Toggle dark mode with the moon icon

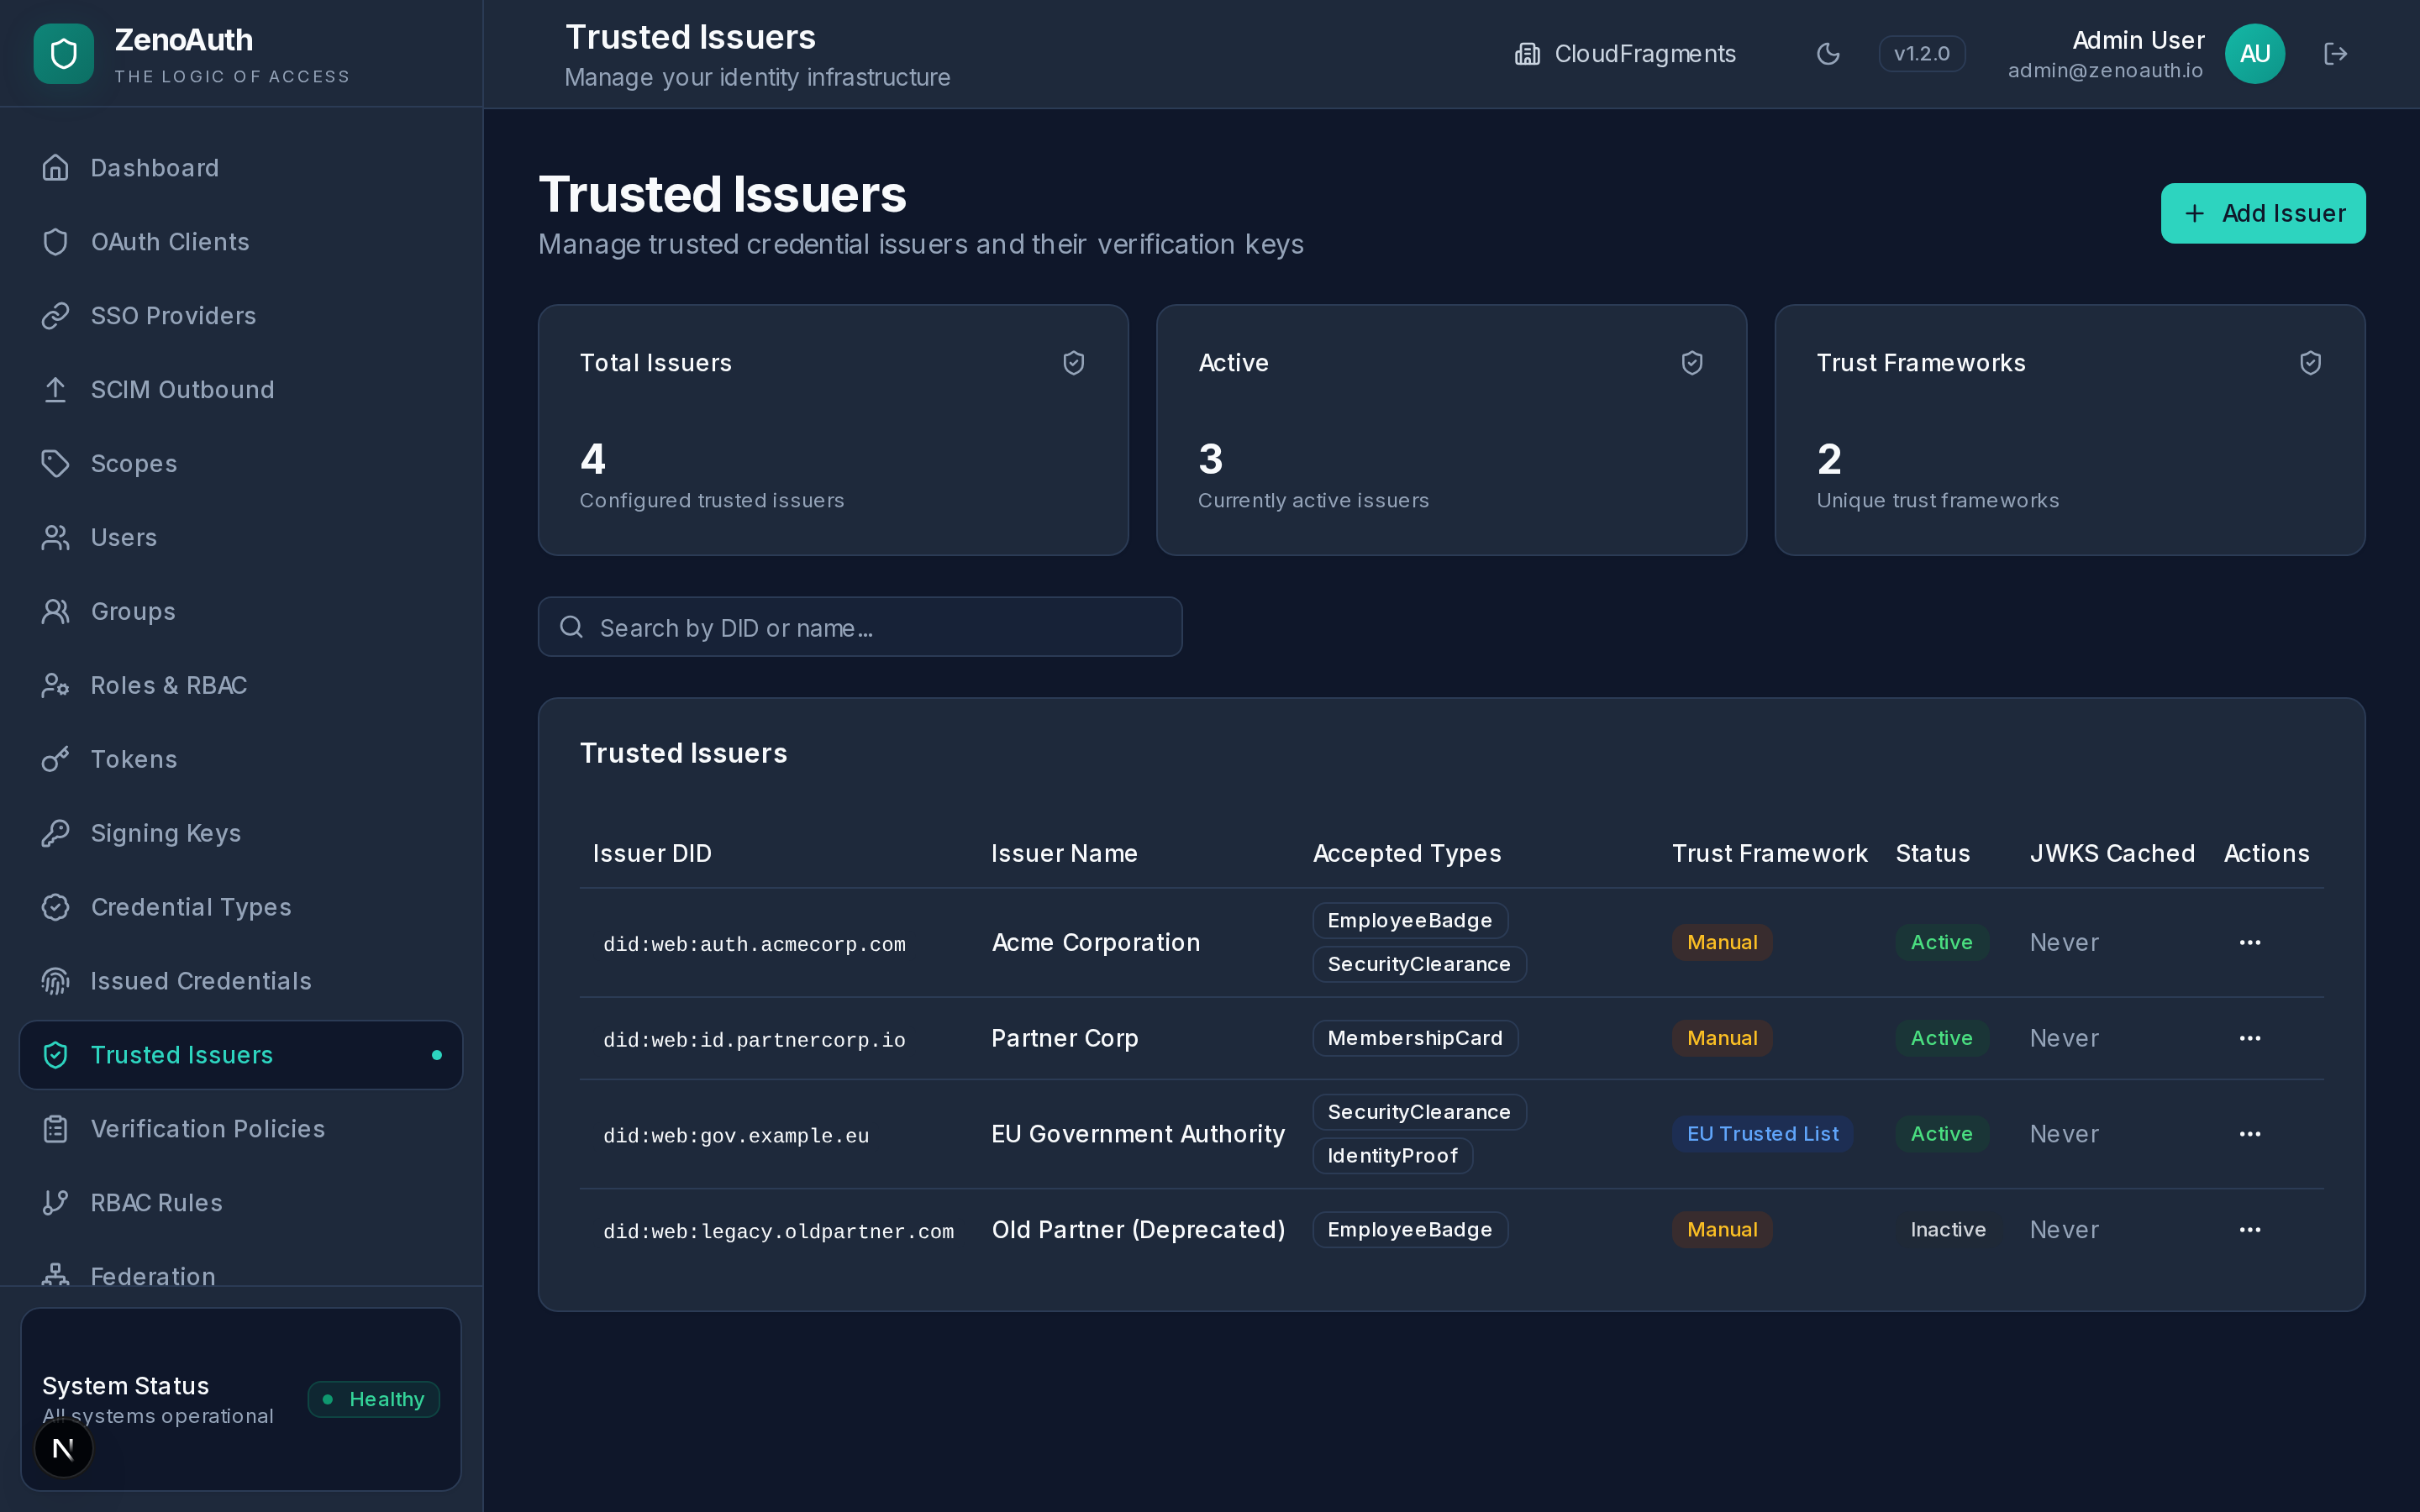[1828, 54]
